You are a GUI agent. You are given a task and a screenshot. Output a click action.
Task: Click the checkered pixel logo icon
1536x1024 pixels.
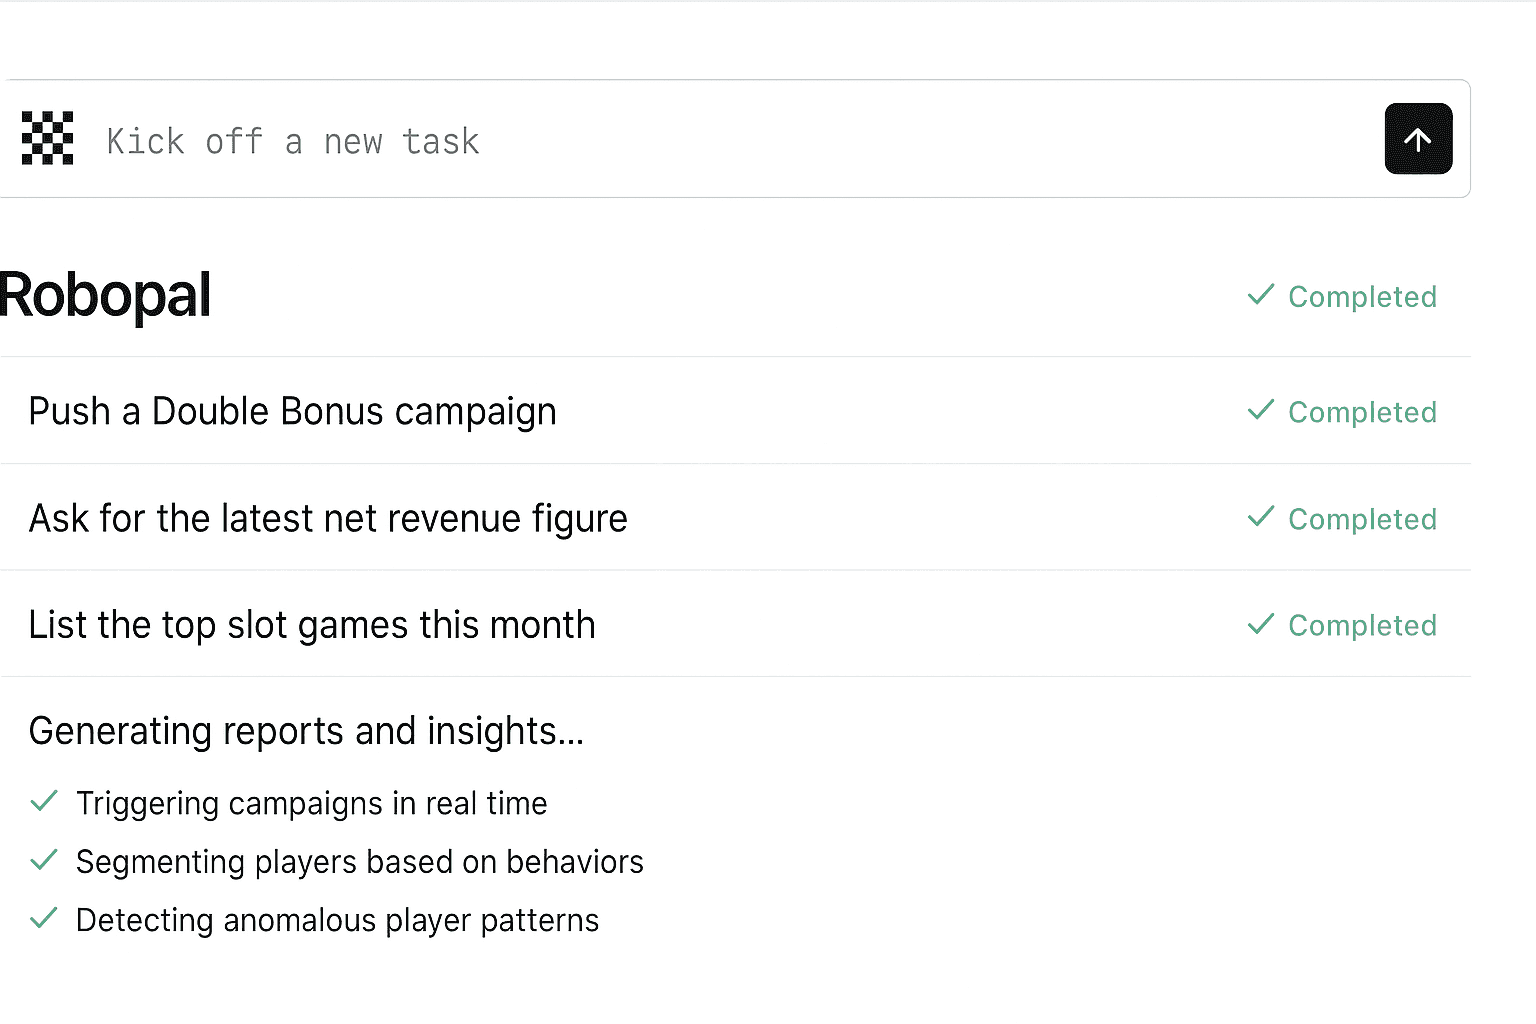pyautogui.click(x=48, y=138)
